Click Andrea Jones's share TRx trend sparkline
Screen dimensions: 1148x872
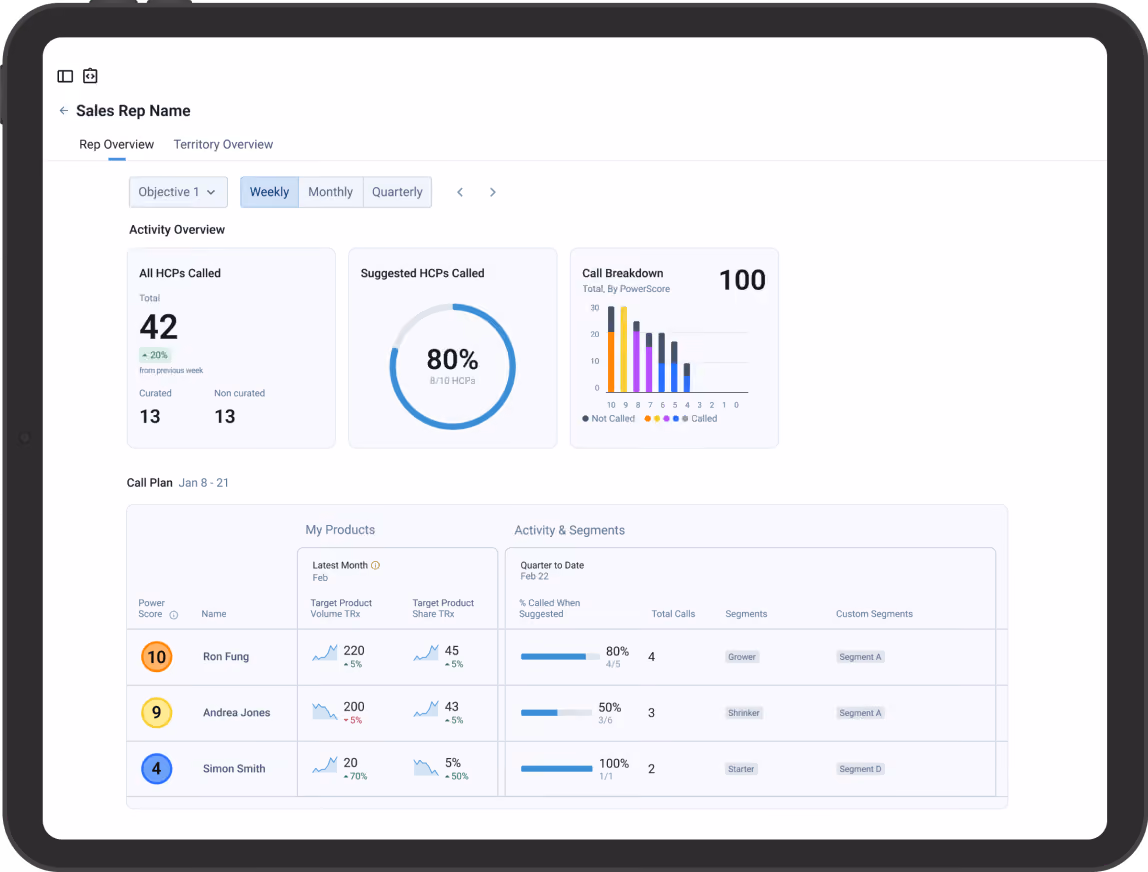tap(426, 709)
